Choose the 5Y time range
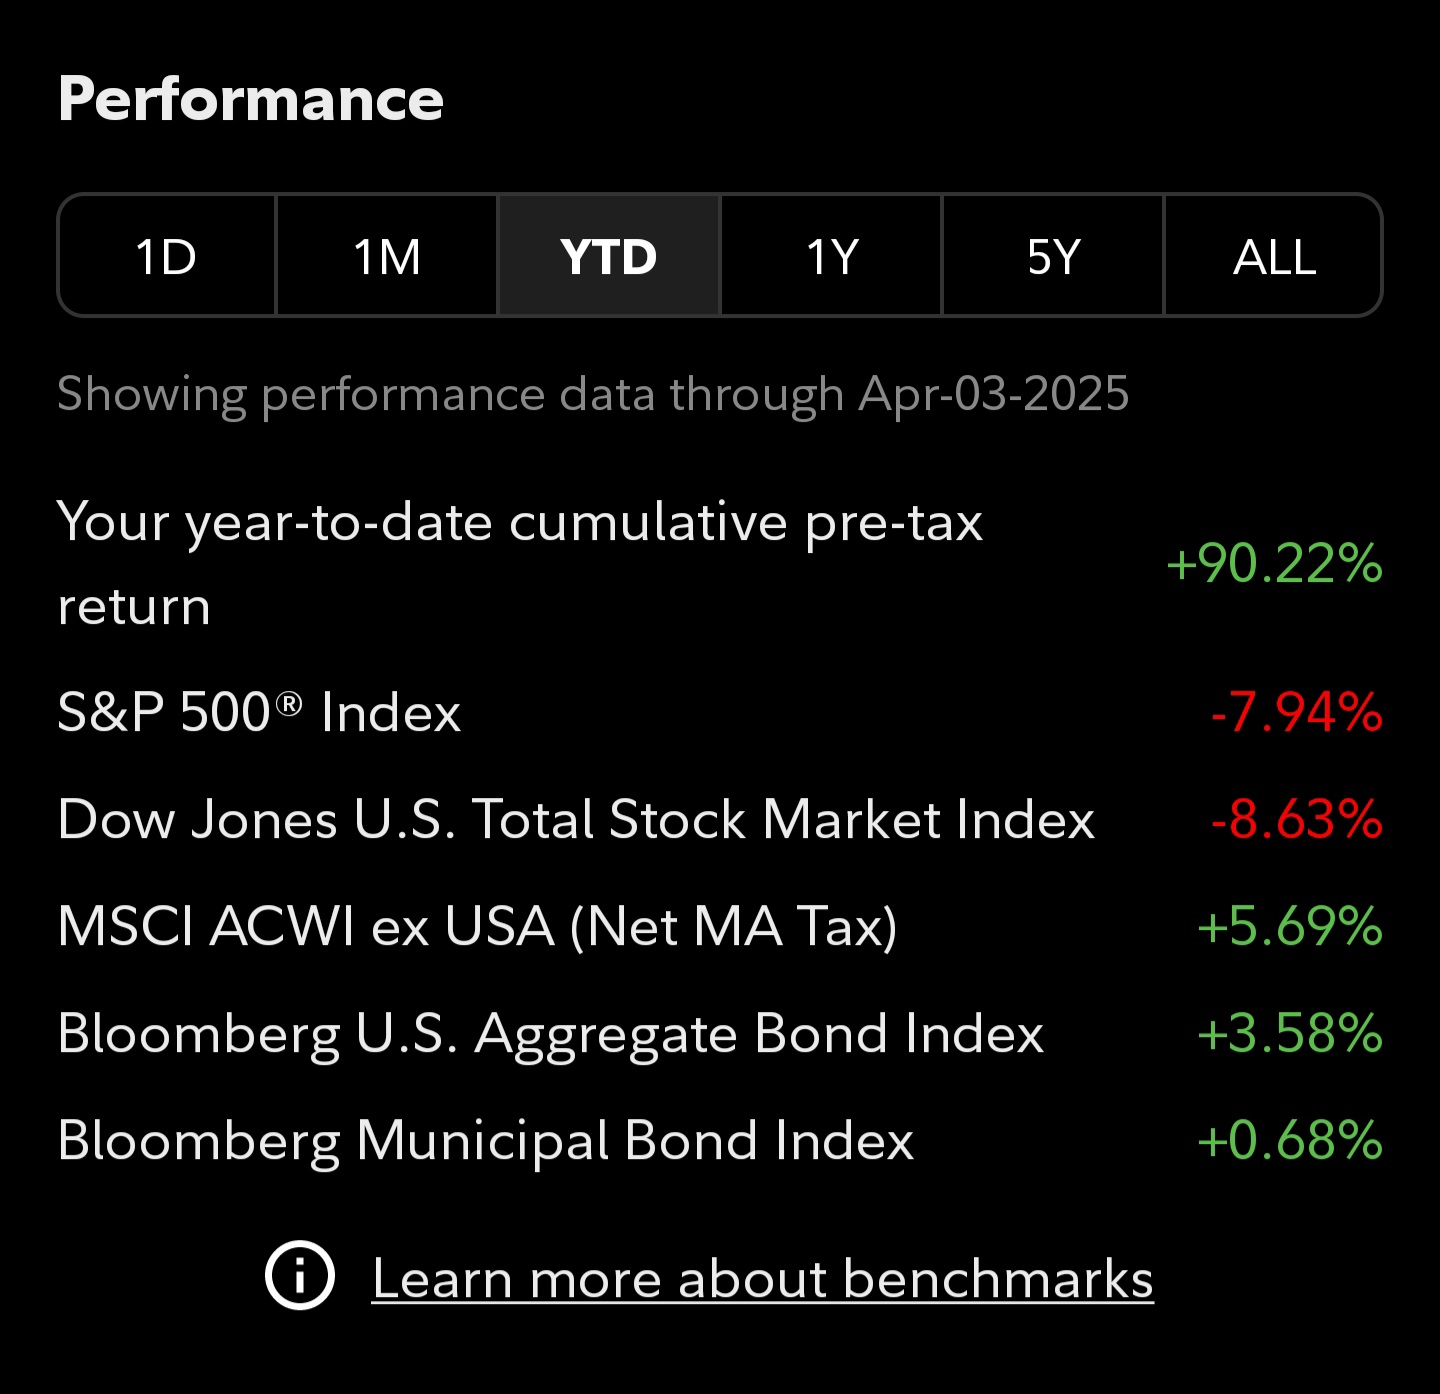The width and height of the screenshot is (1440, 1394). (x=1053, y=256)
